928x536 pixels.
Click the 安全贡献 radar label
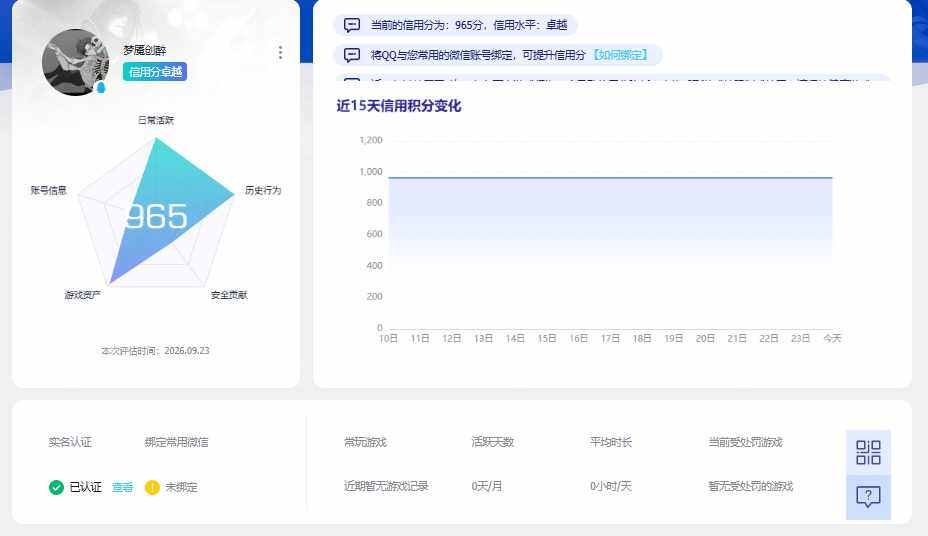tap(229, 295)
